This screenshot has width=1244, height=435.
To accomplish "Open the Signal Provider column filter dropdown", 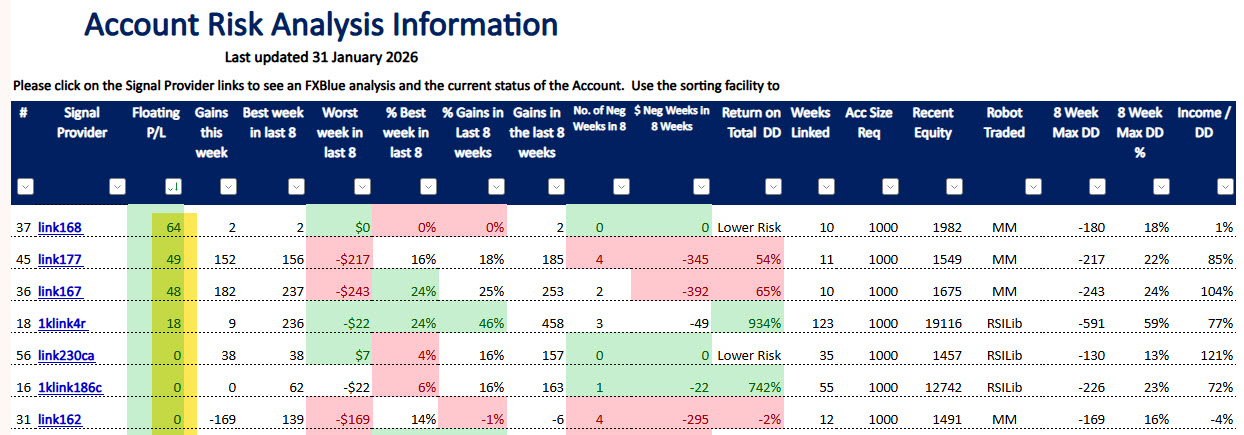I will pyautogui.click(x=117, y=186).
